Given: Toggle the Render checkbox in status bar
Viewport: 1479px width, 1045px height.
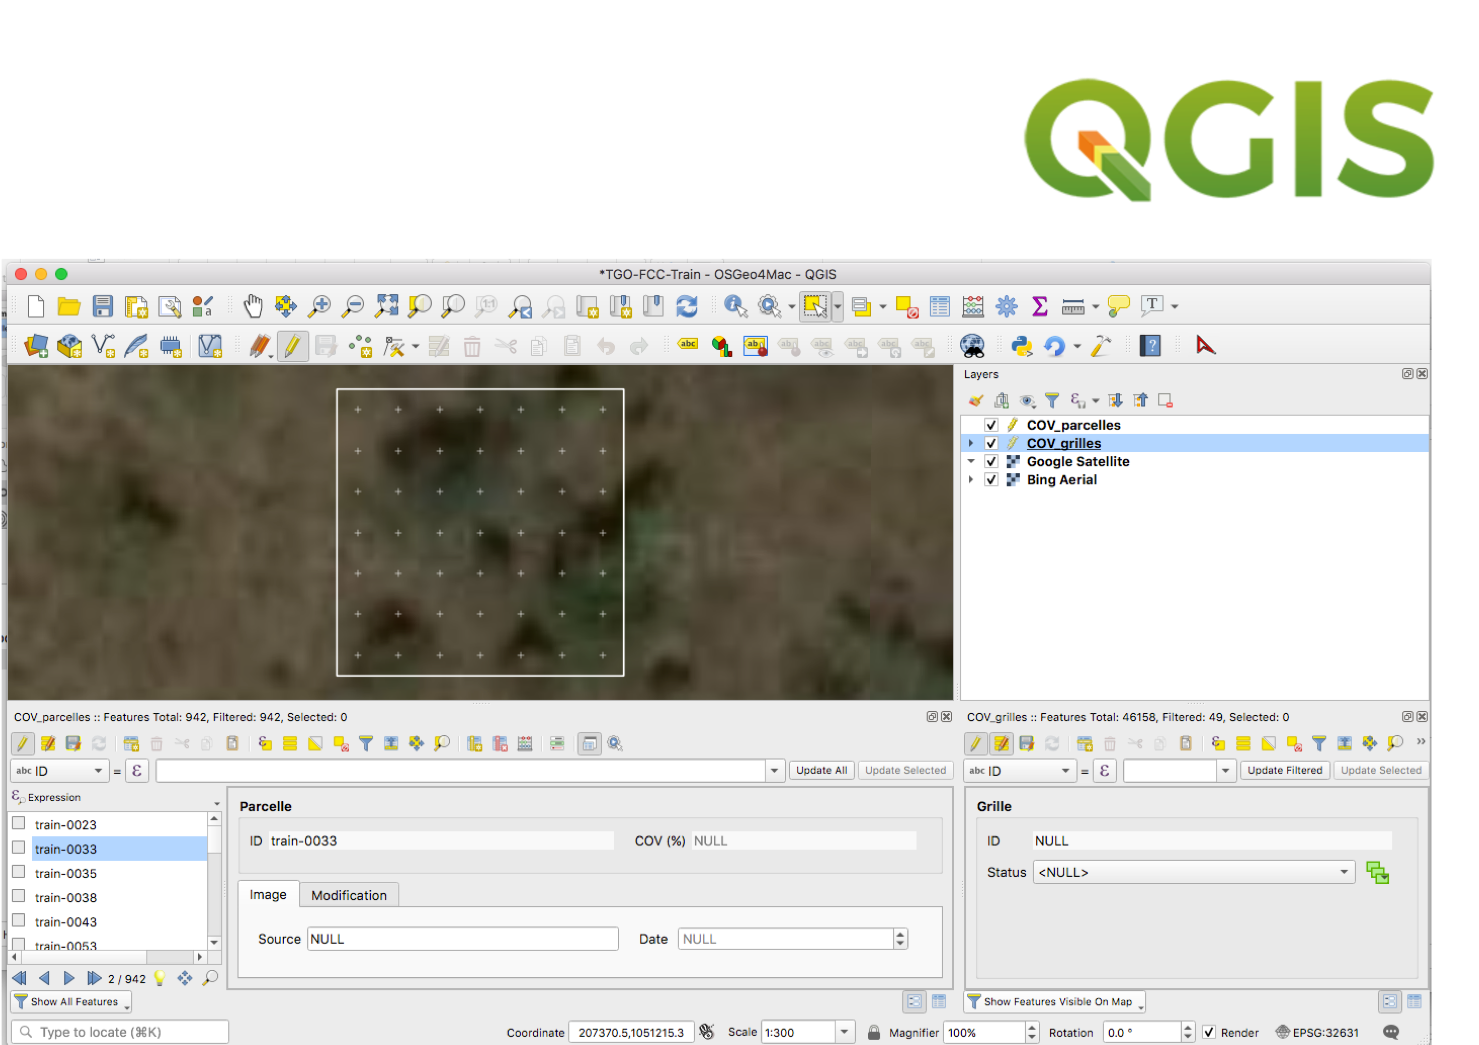Looking at the screenshot, I should [1209, 1032].
